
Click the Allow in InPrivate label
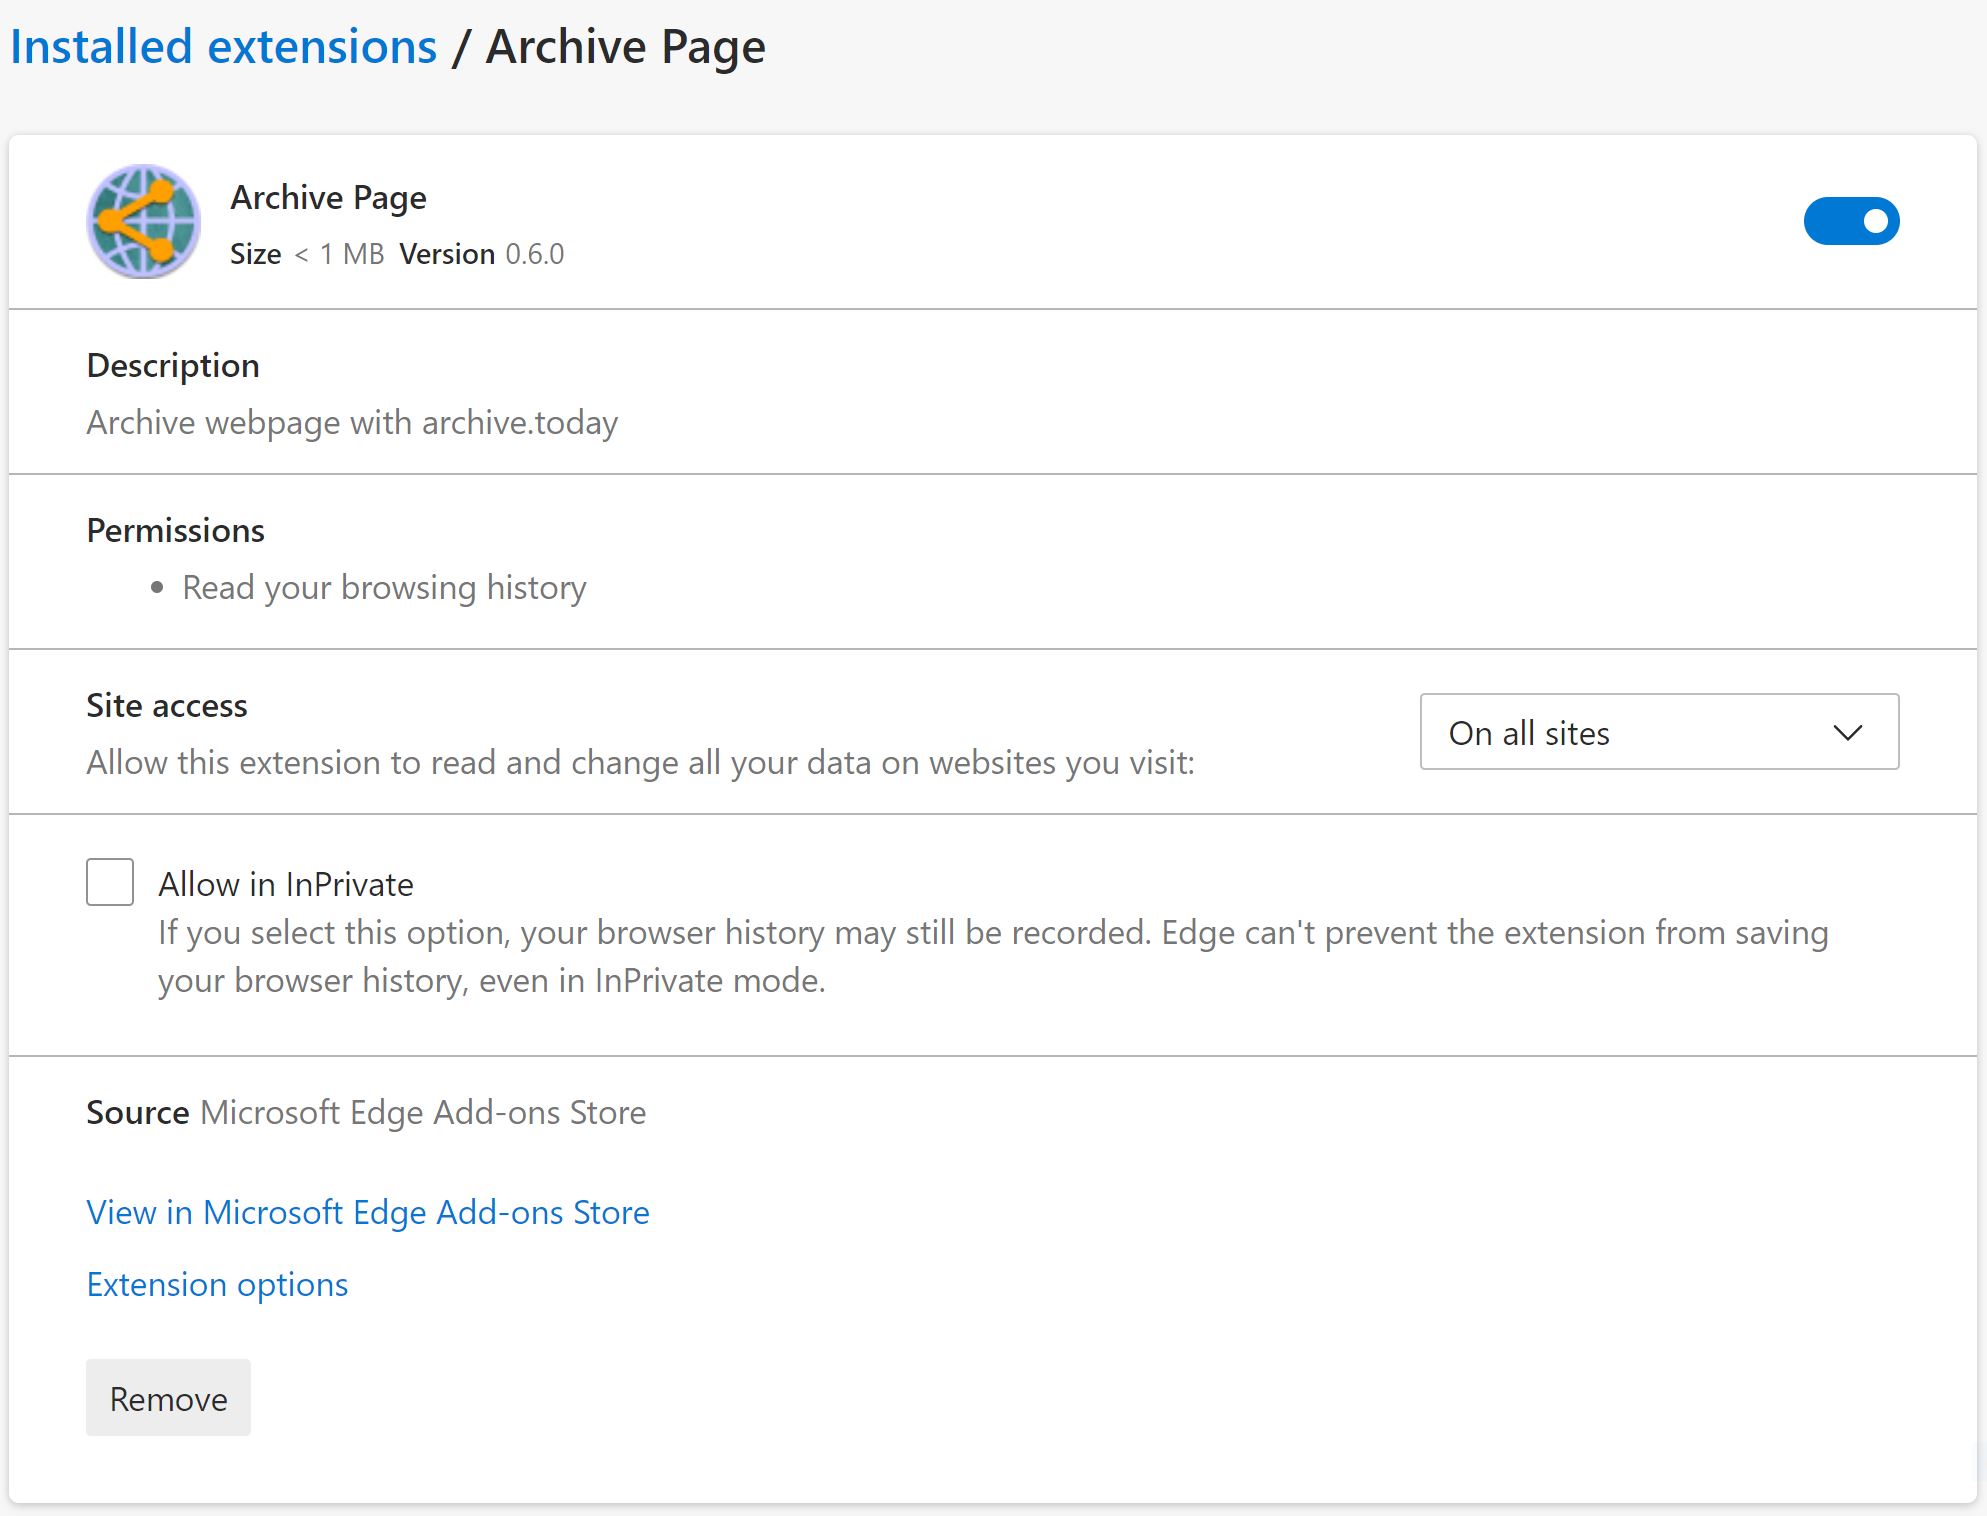286,884
